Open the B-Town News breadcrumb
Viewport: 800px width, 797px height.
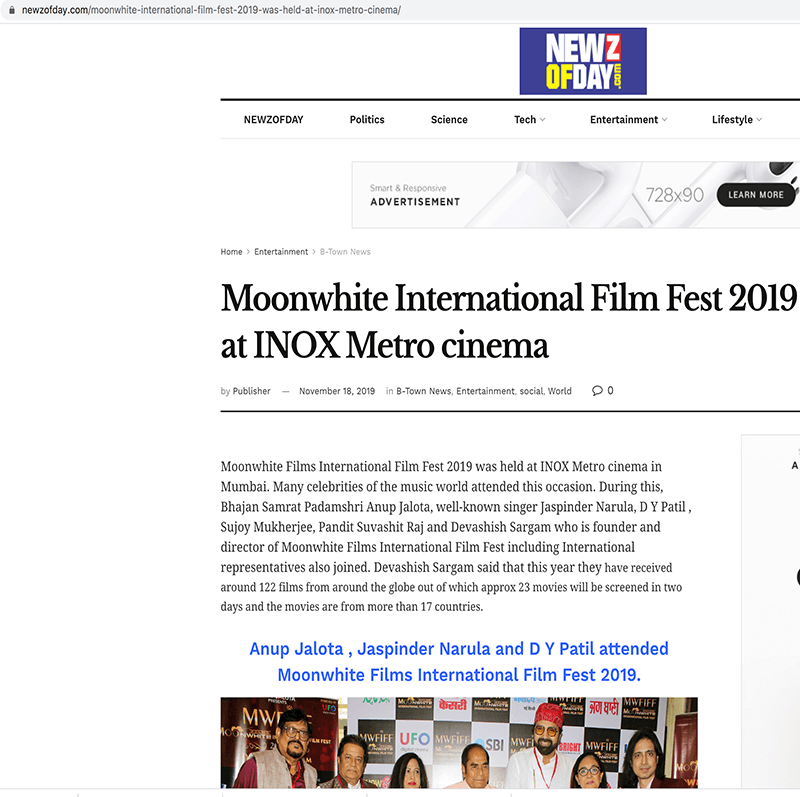(x=345, y=252)
